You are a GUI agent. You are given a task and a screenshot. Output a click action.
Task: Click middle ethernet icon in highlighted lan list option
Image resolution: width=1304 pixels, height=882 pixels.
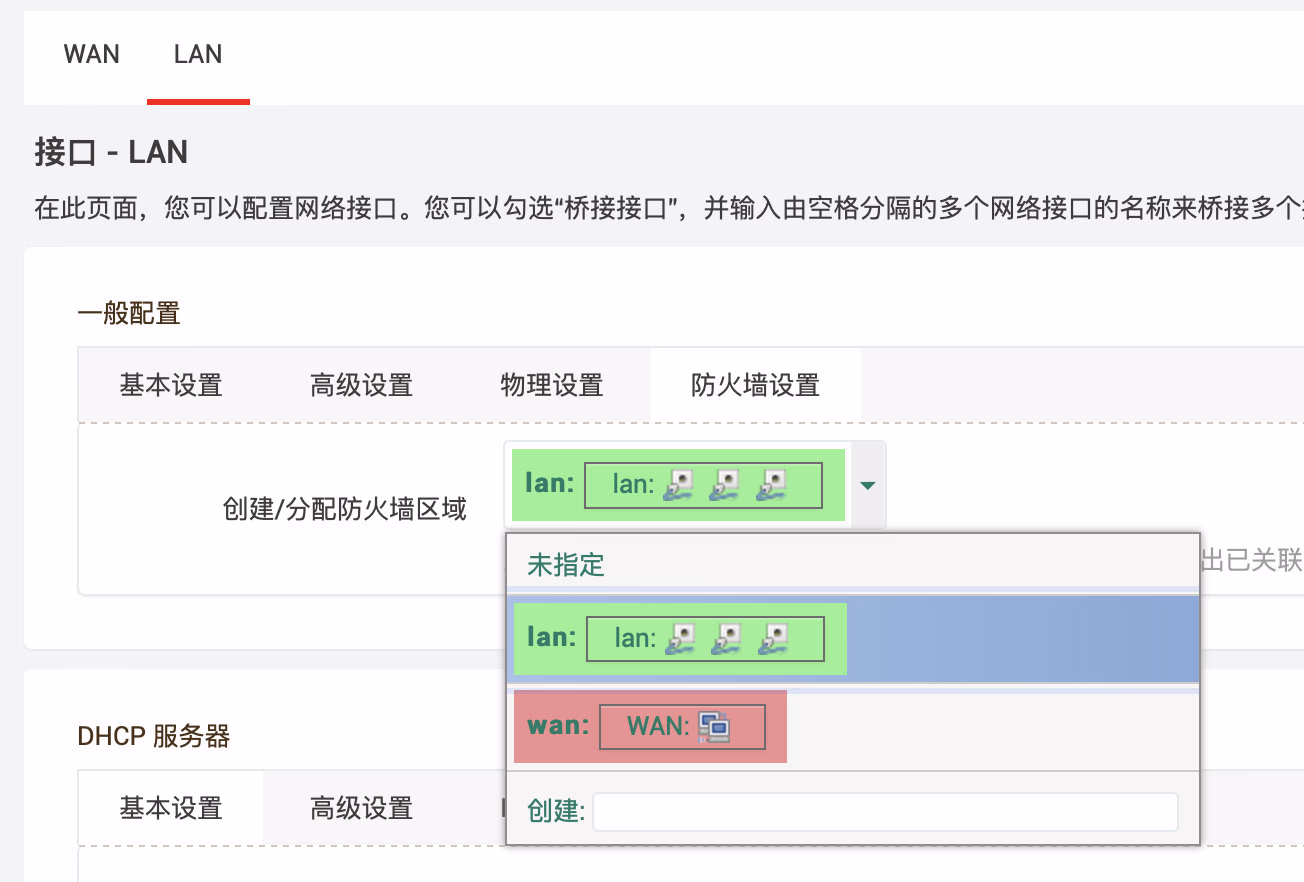[x=727, y=639]
